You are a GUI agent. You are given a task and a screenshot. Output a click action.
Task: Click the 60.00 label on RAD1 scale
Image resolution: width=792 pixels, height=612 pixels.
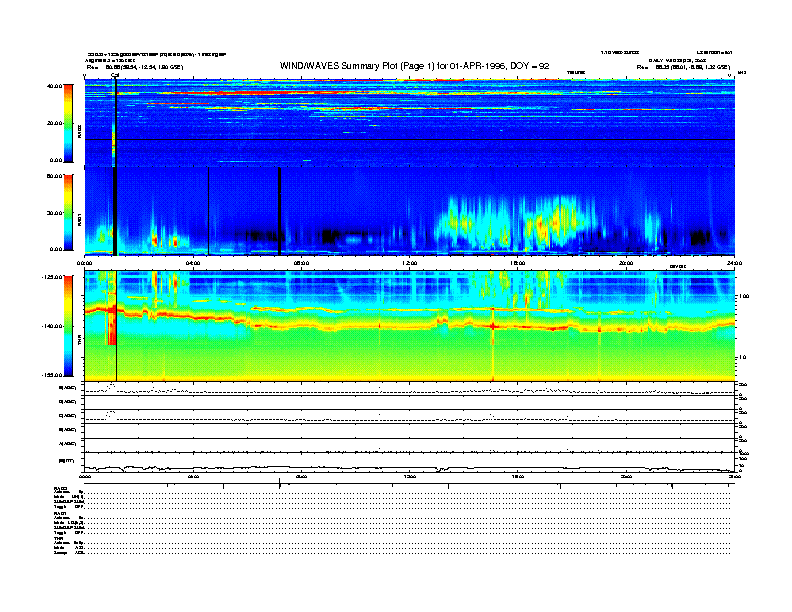tap(55, 176)
